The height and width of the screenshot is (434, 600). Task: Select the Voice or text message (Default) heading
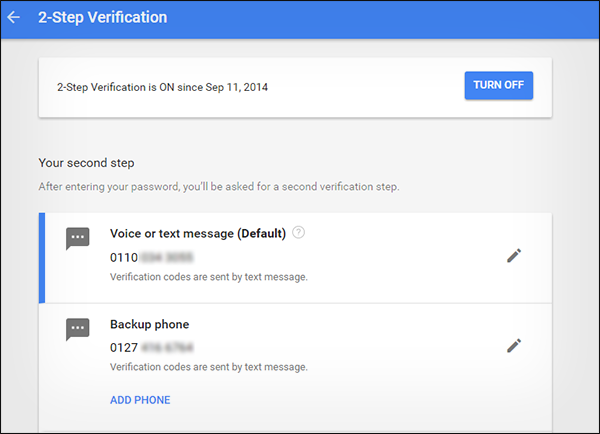pyautogui.click(x=198, y=233)
